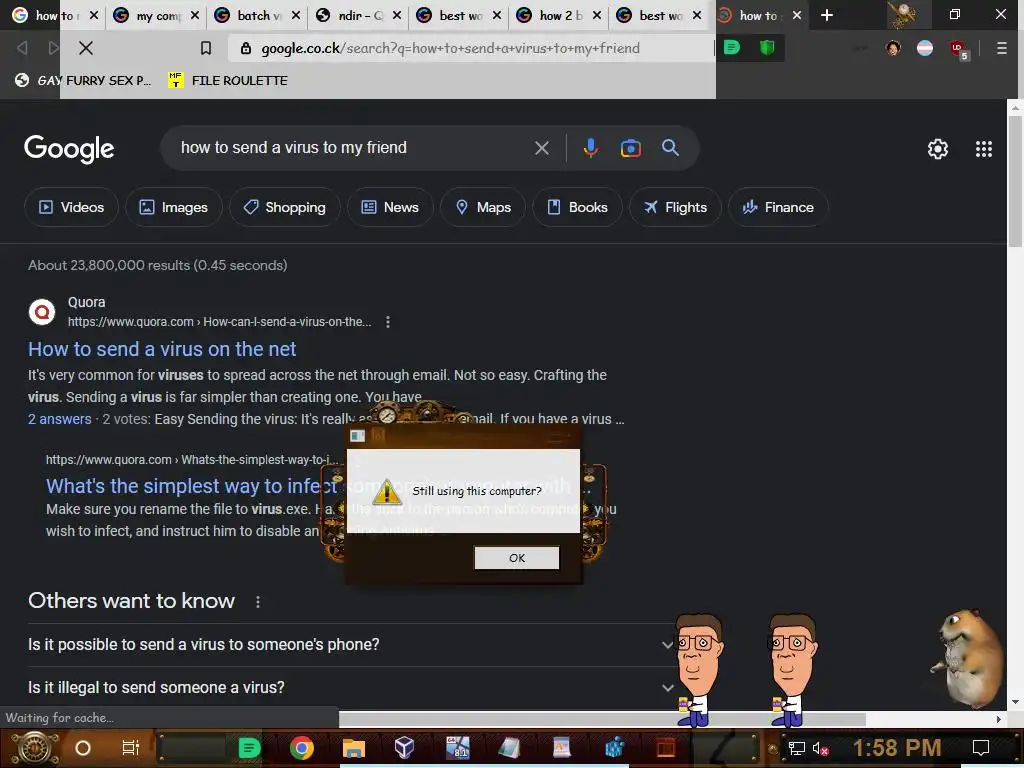This screenshot has width=1024, height=768.
Task: Open the notification center icon
Action: point(981,748)
